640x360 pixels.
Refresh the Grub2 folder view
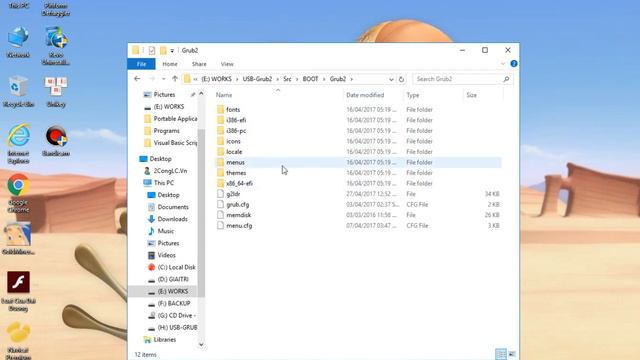[401, 79]
